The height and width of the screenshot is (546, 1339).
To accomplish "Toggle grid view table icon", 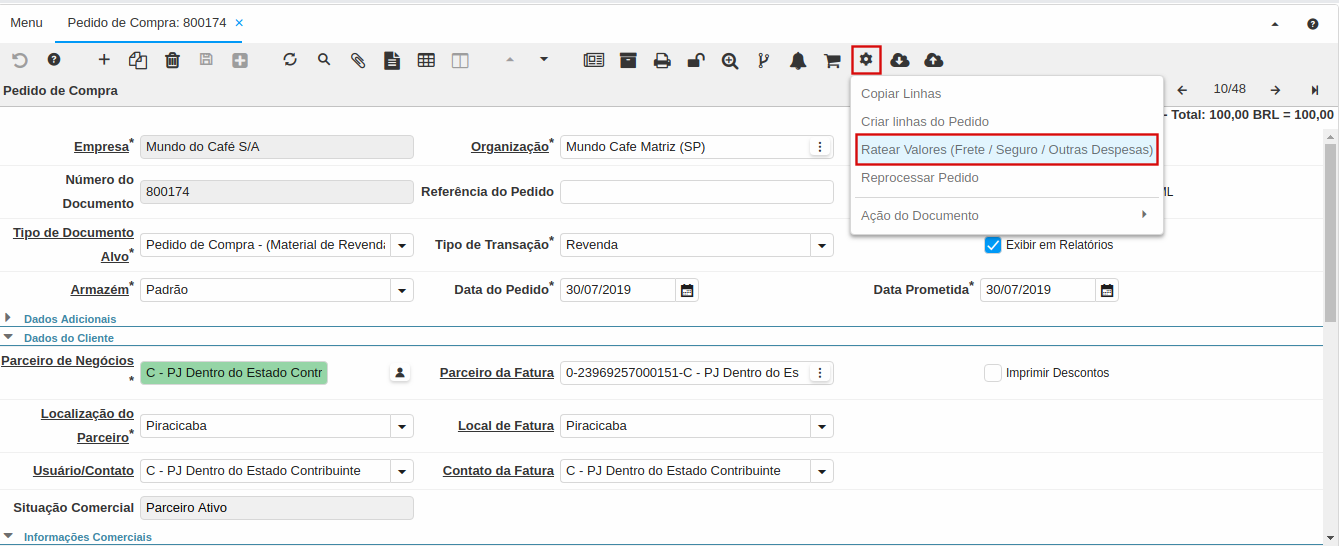I will (426, 60).
